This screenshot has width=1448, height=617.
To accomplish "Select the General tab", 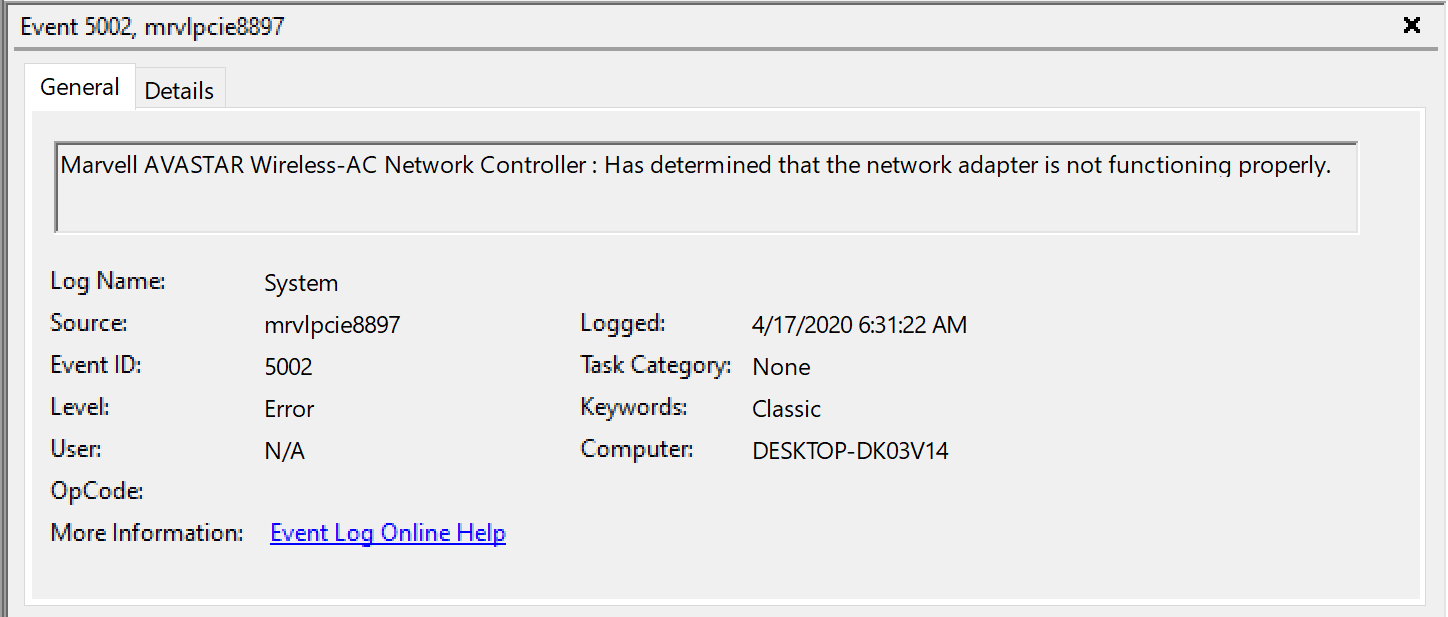I will pos(79,87).
